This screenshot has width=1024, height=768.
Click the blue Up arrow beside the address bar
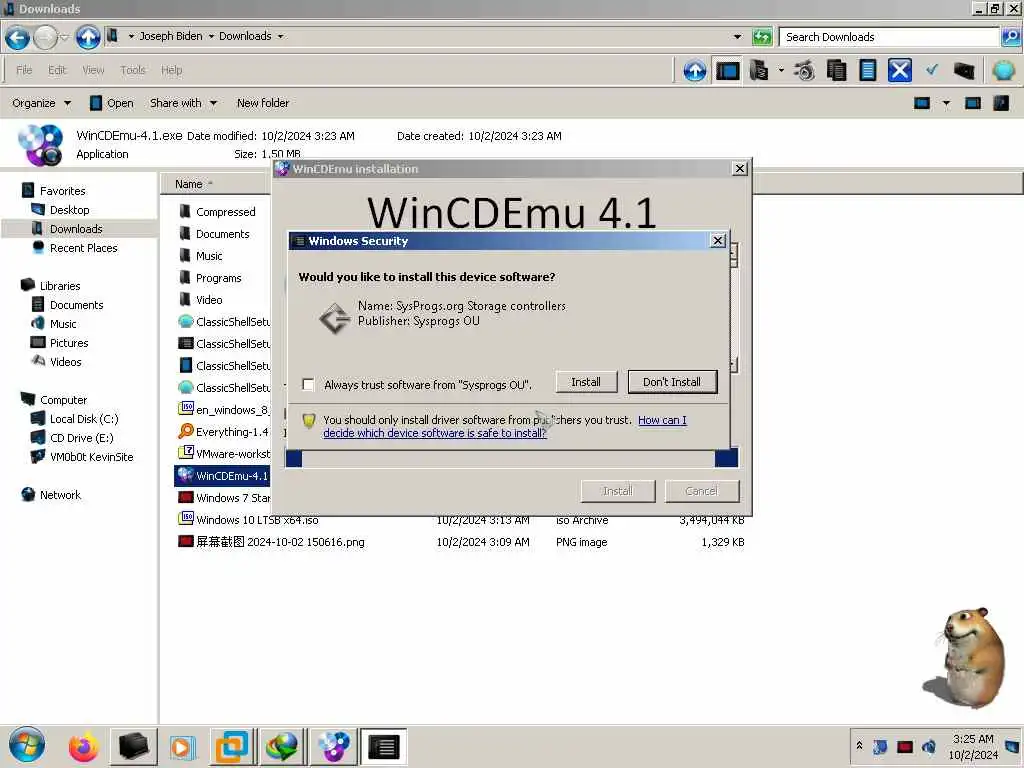tap(88, 37)
